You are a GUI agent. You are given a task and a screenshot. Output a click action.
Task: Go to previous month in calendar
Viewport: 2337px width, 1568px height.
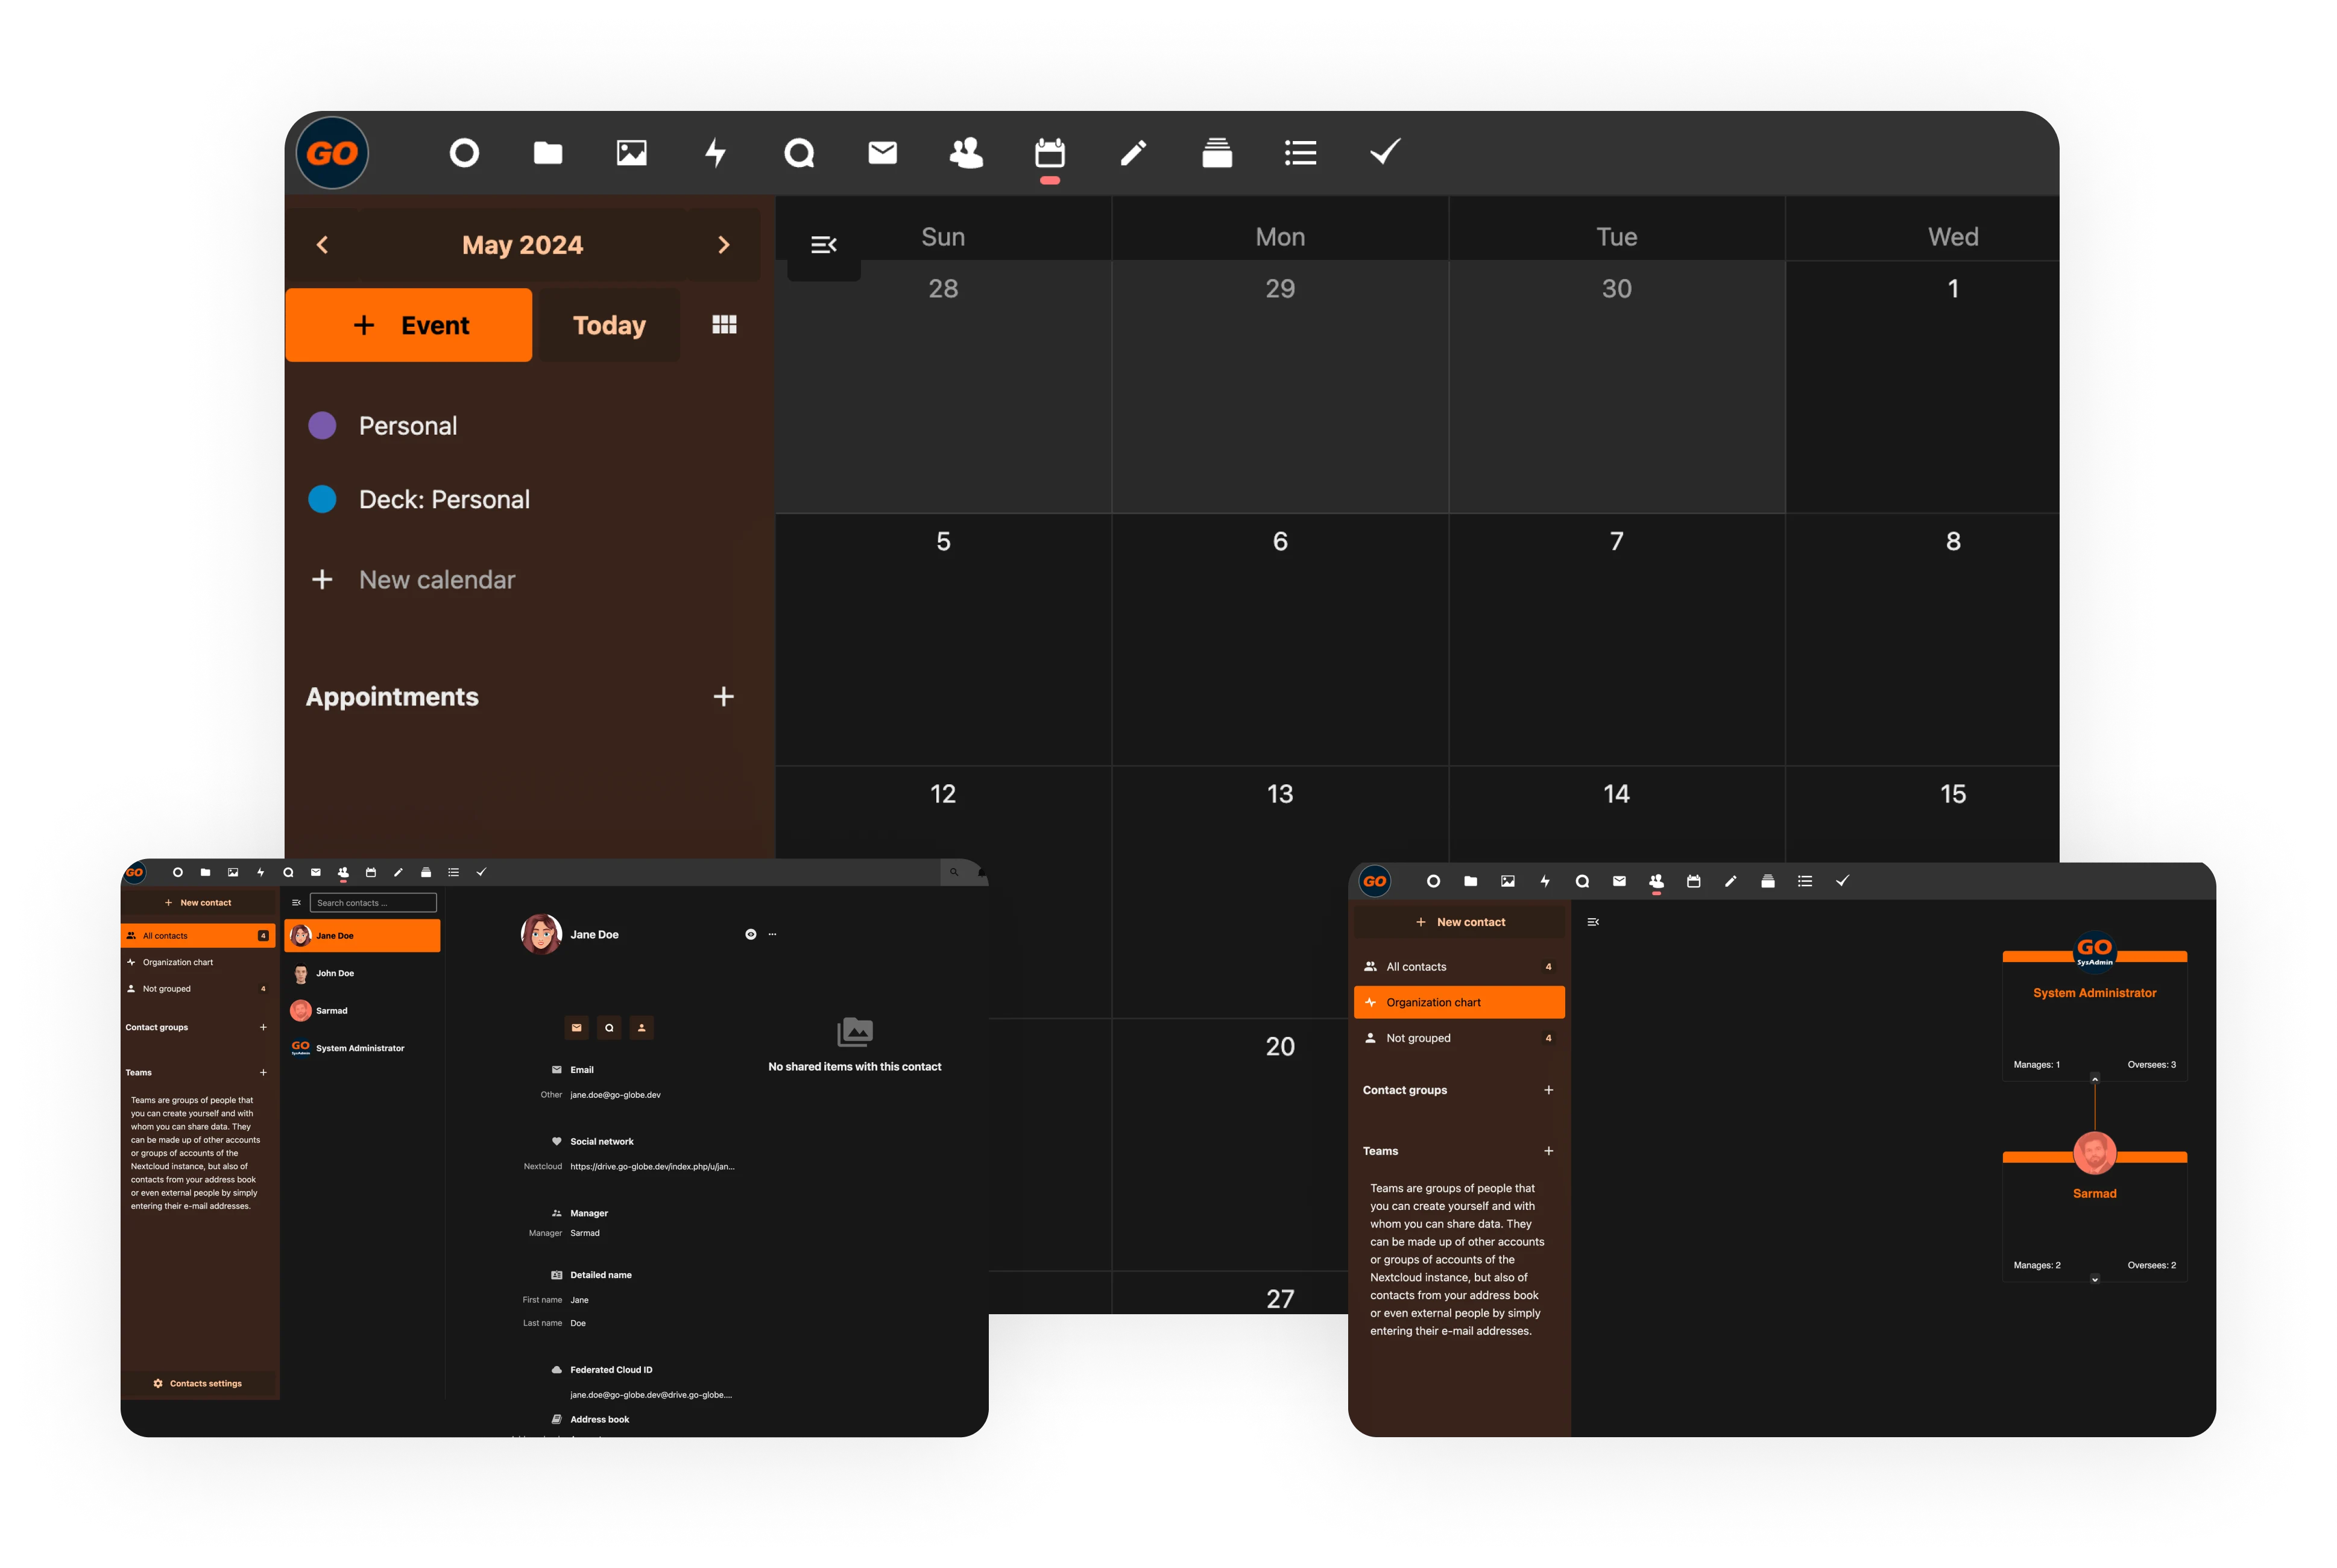coord(322,245)
